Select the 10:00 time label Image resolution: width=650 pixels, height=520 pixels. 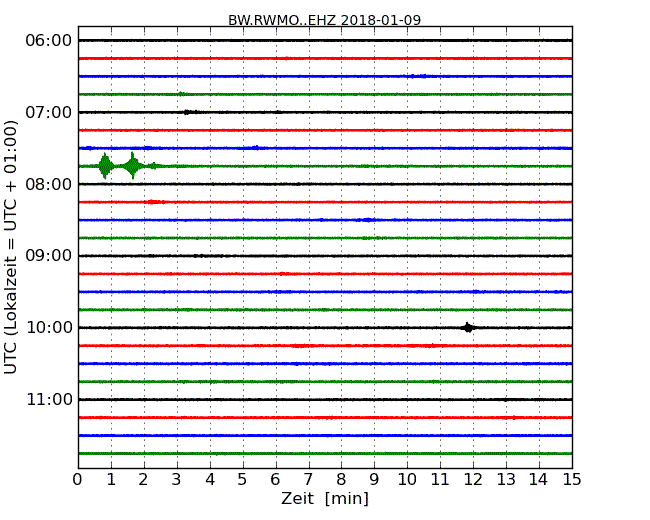click(49, 328)
